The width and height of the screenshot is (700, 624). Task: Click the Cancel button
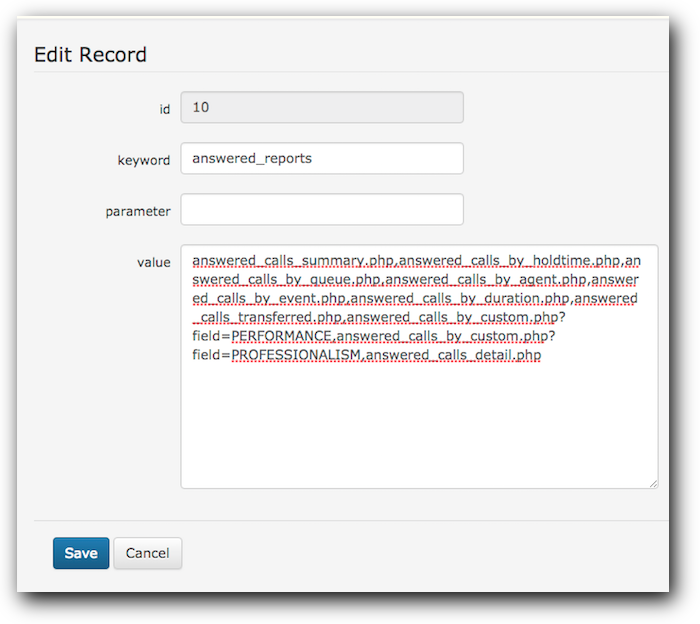148,553
